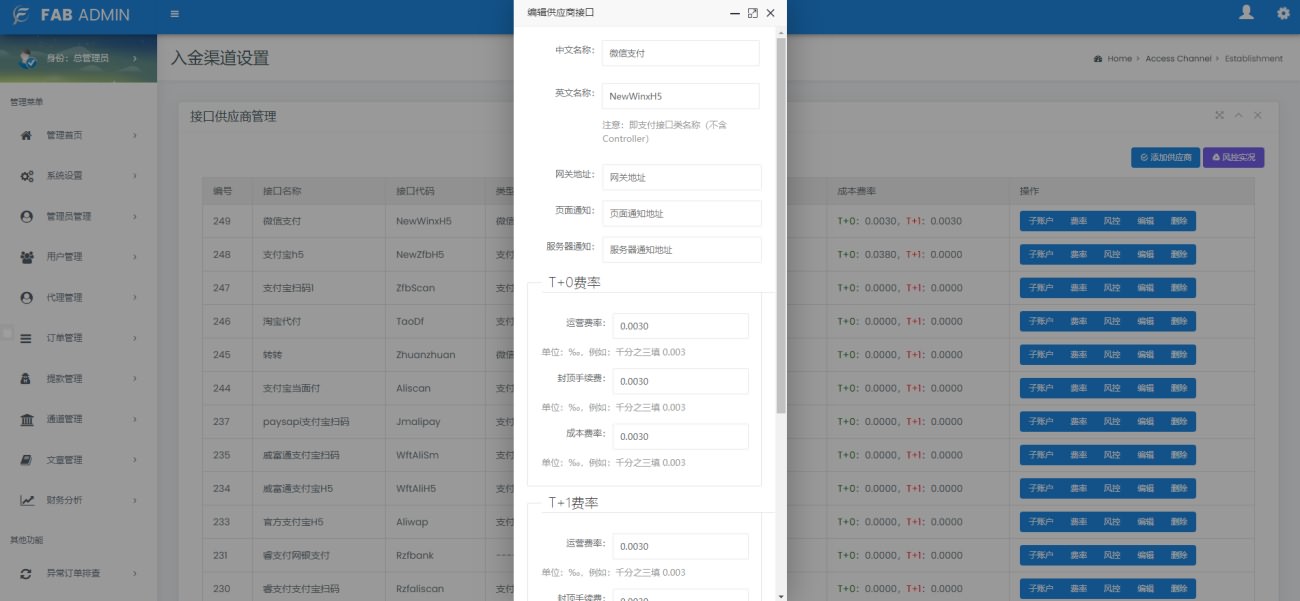Click the 提款管理 icon in sidebar
Screen dimensions: 1300x601
coord(27,379)
